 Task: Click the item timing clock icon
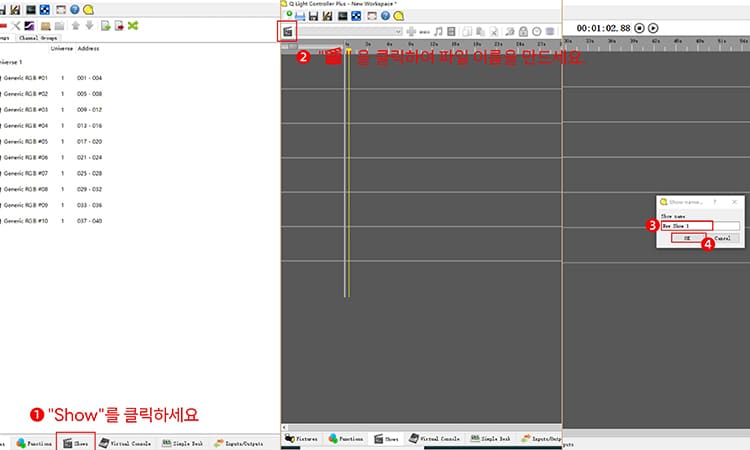point(537,32)
